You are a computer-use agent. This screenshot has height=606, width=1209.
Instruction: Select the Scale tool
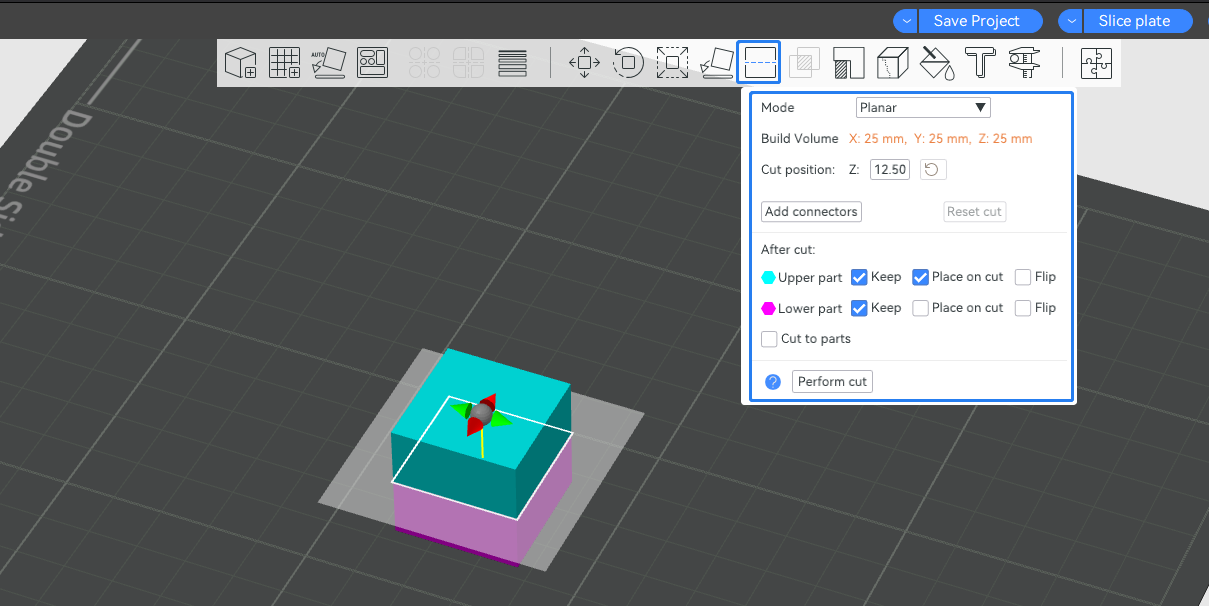tap(672, 63)
